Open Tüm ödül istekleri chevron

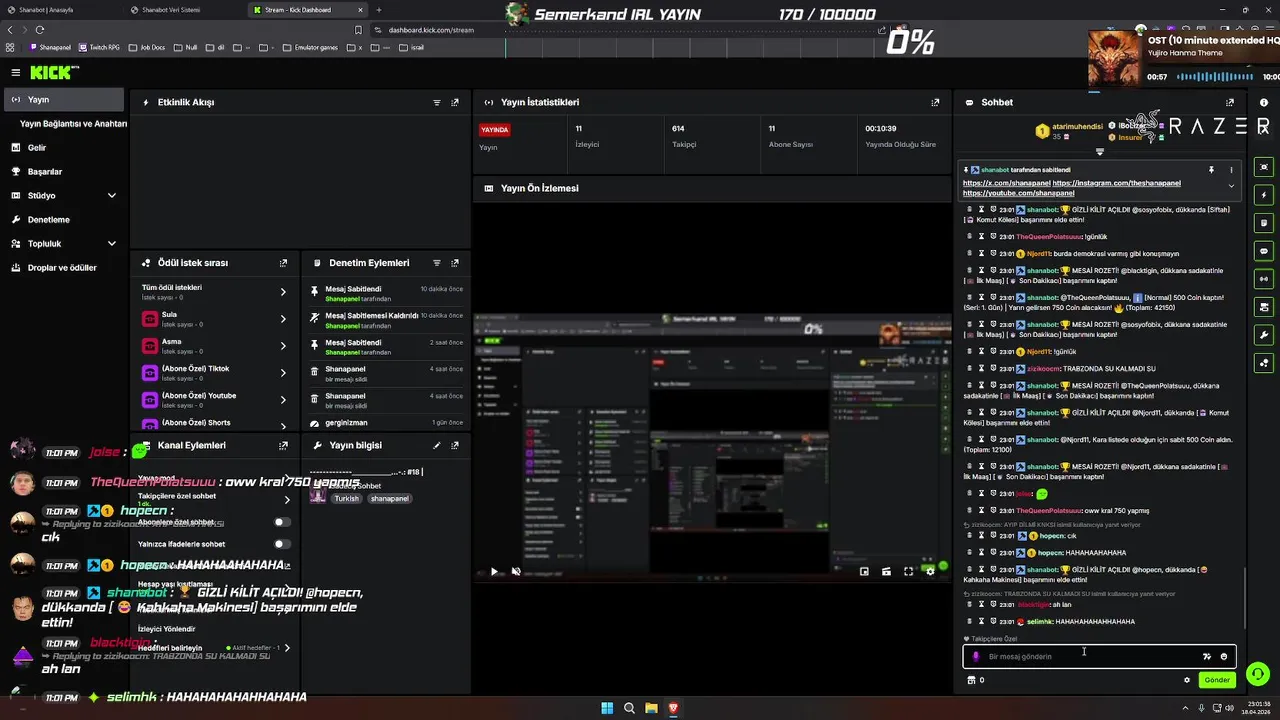tap(283, 292)
